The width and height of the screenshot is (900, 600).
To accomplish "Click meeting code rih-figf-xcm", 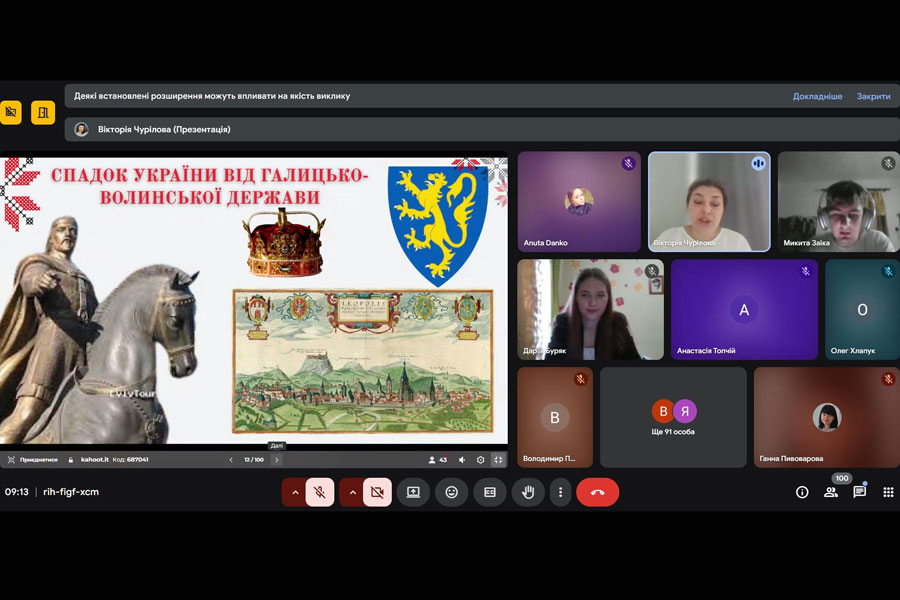I will coord(71,492).
